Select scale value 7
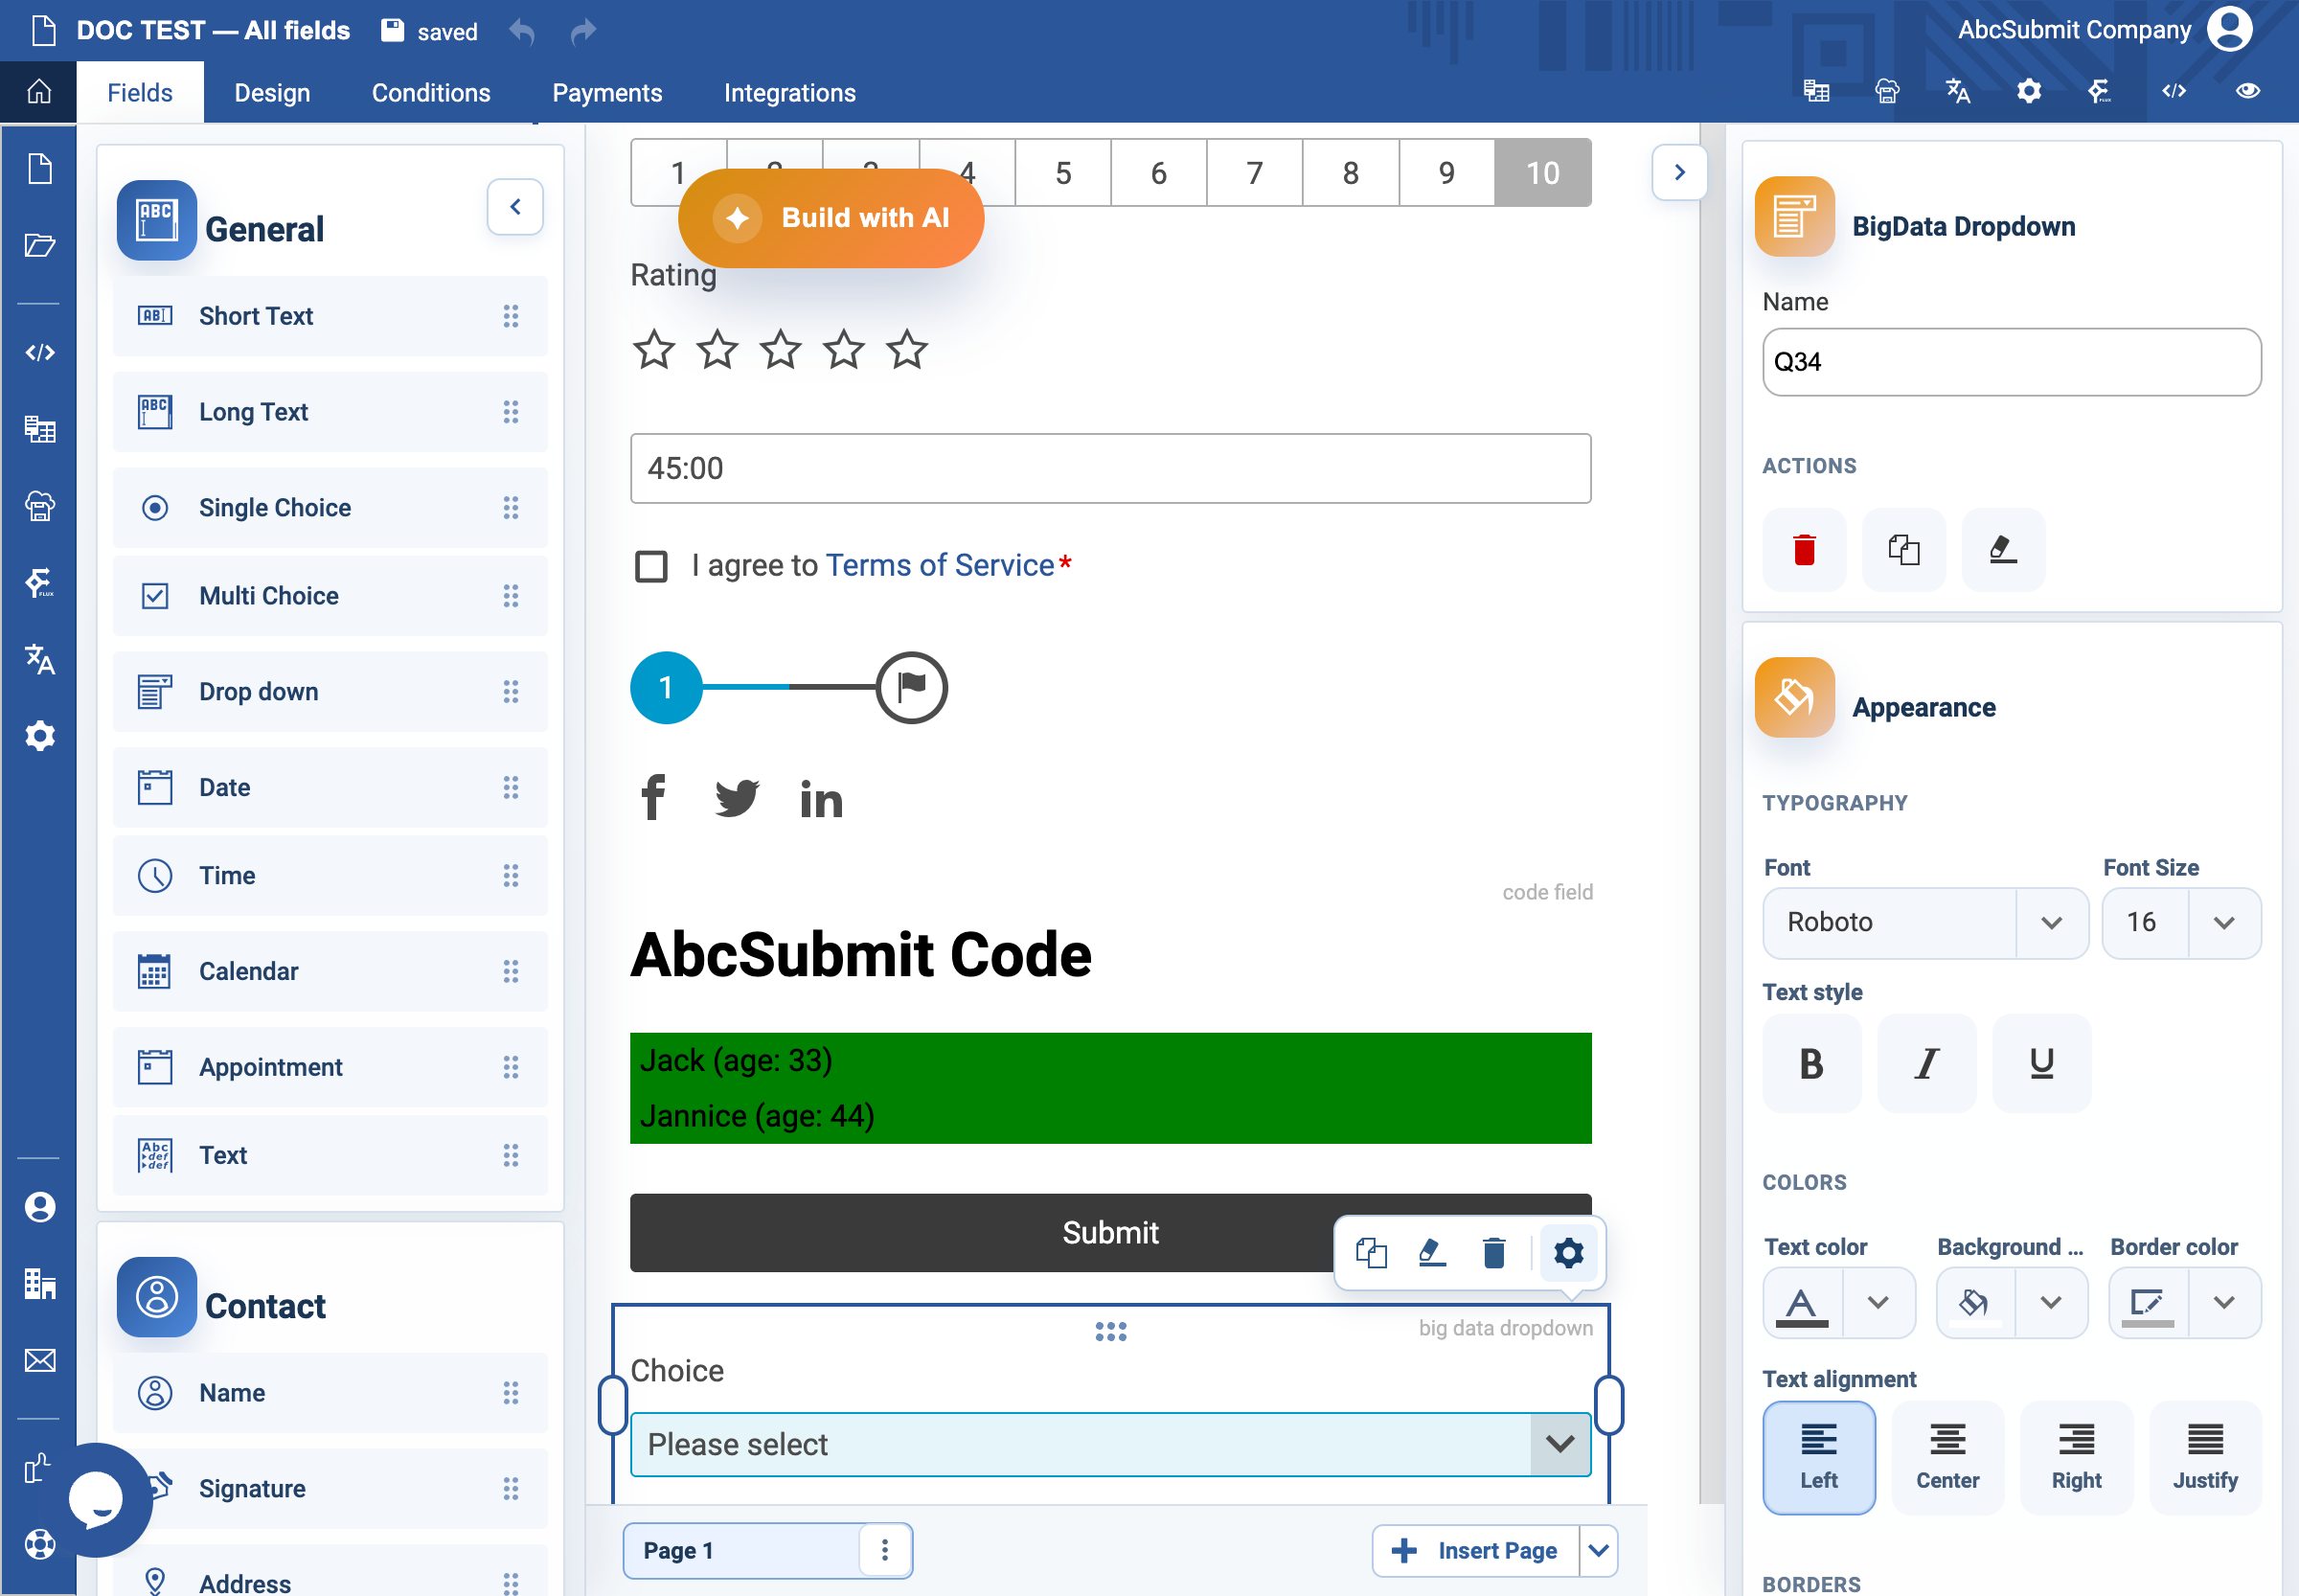2299x1596 pixels. point(1254,173)
